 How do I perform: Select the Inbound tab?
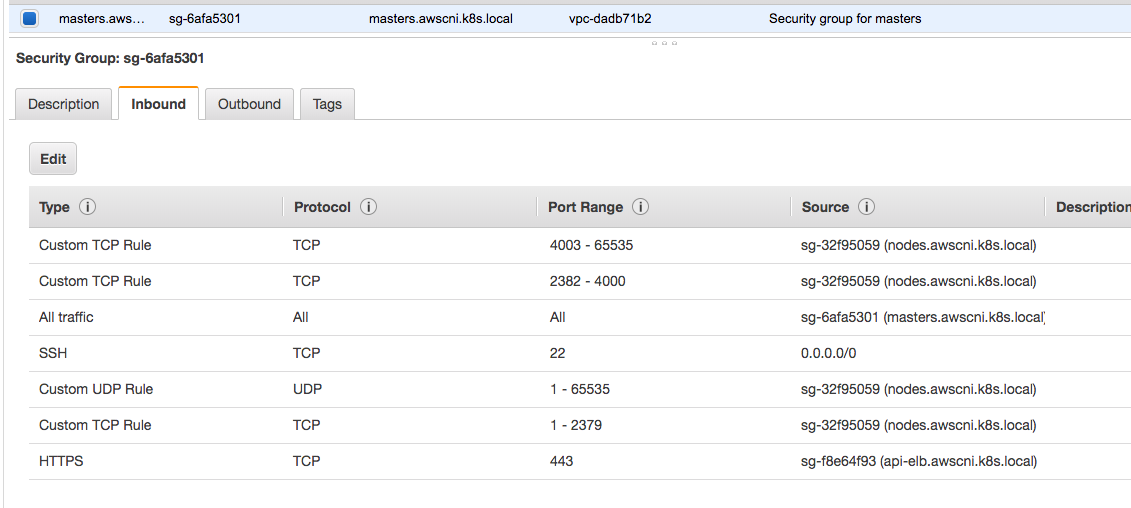pos(158,104)
